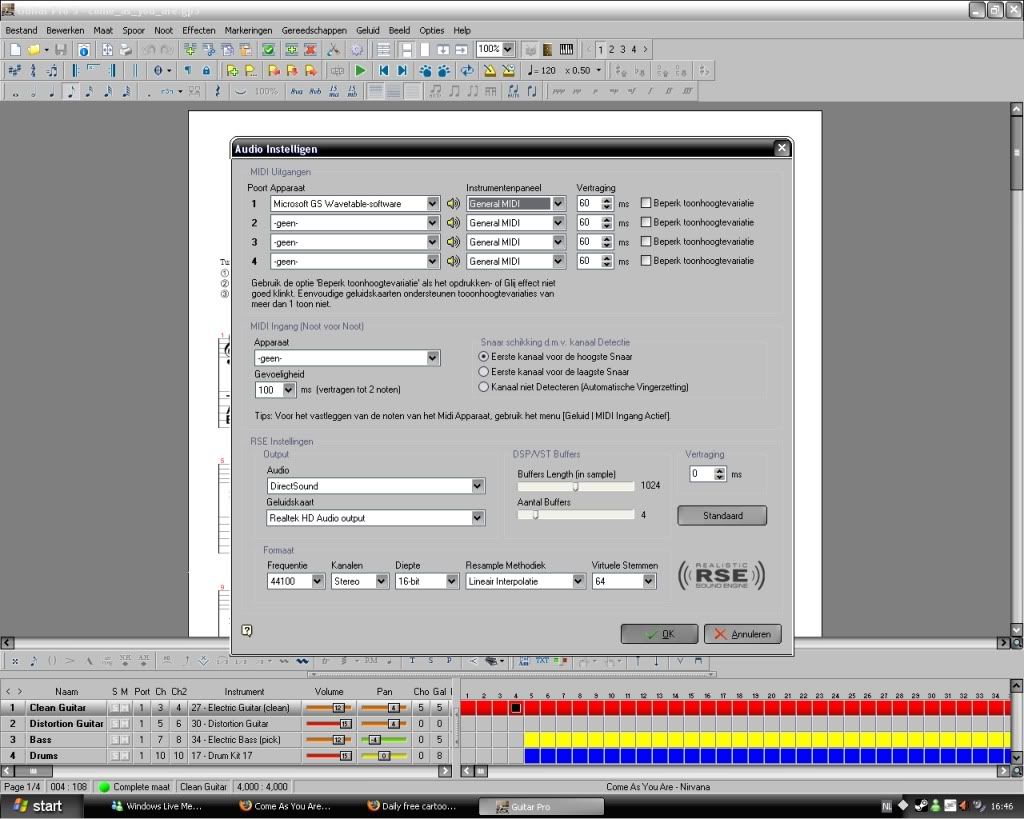
Task: Click the green checkmark toolbar icon
Action: tap(268, 50)
